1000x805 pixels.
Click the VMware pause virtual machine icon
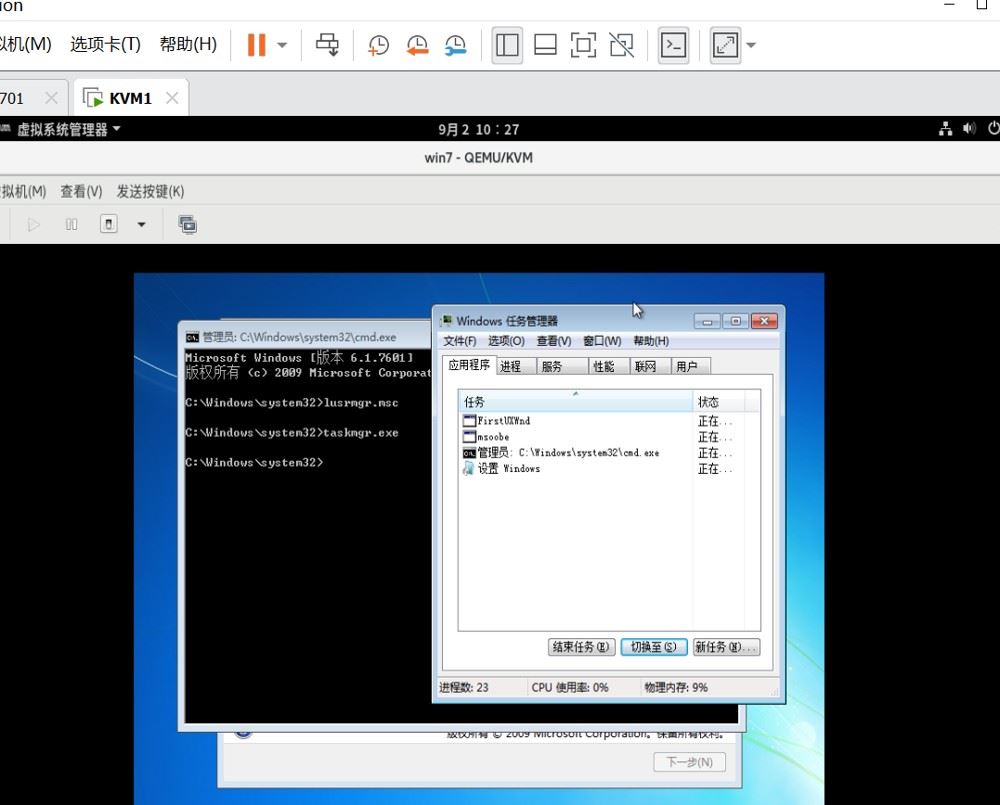[x=256, y=45]
